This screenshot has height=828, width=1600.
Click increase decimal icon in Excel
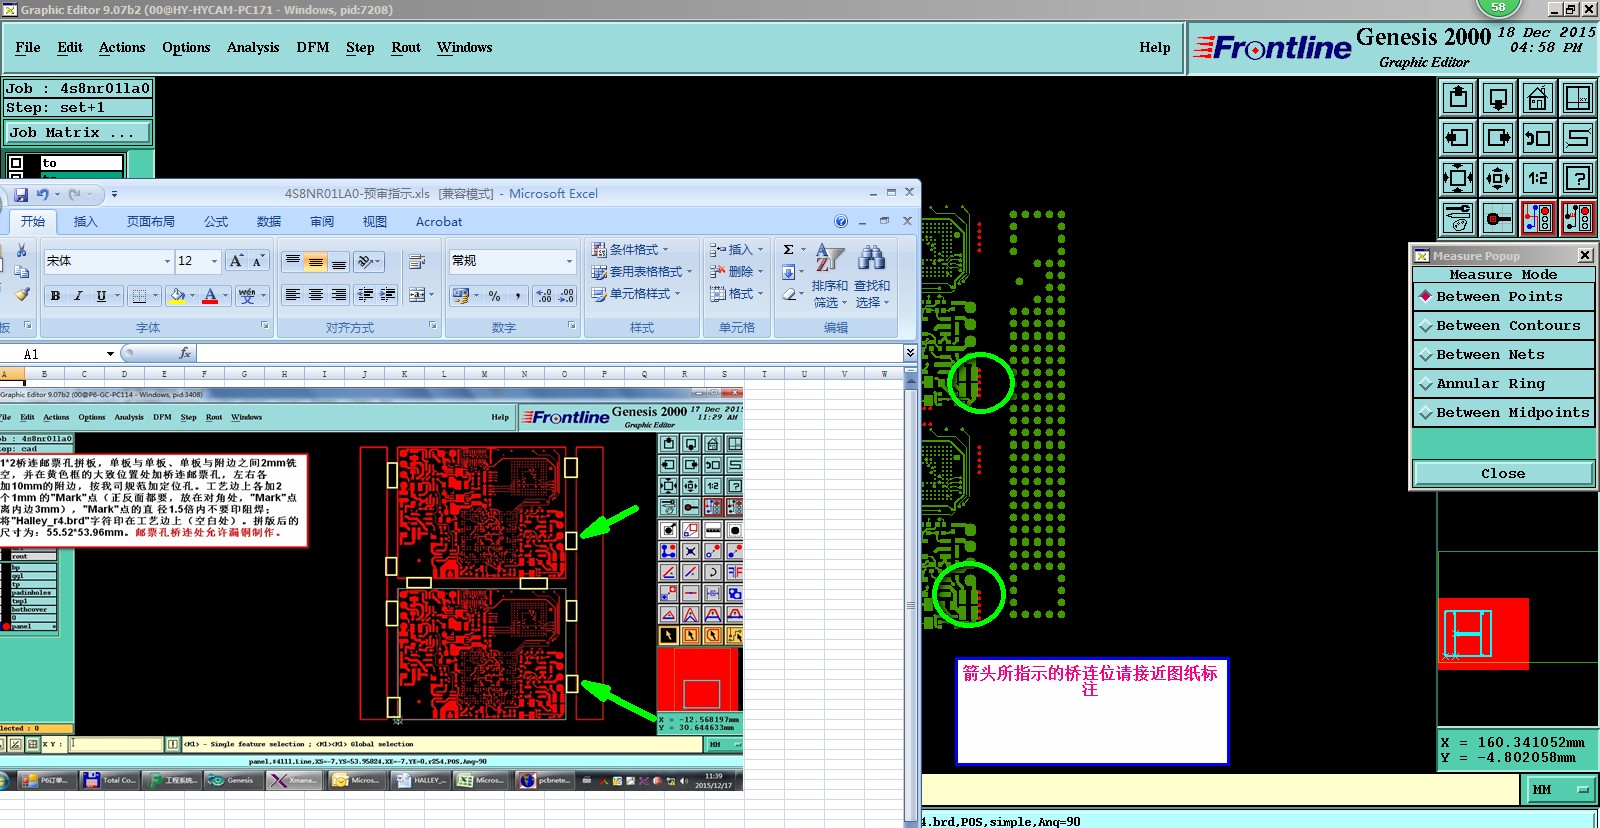[x=544, y=296]
